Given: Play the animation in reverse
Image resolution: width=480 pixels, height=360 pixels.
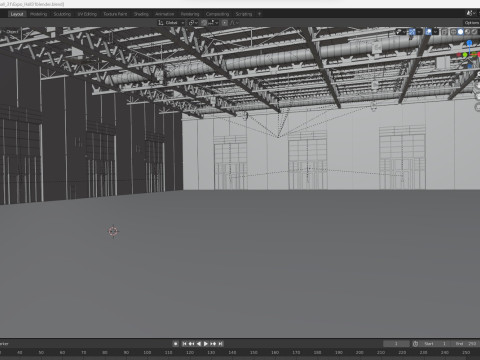Looking at the screenshot, I should (x=199, y=344).
